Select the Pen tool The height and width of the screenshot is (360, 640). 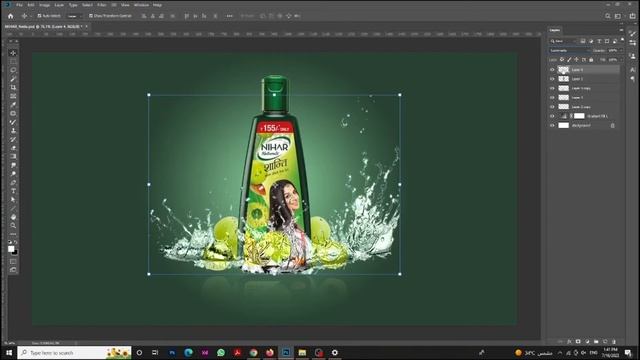13,182
